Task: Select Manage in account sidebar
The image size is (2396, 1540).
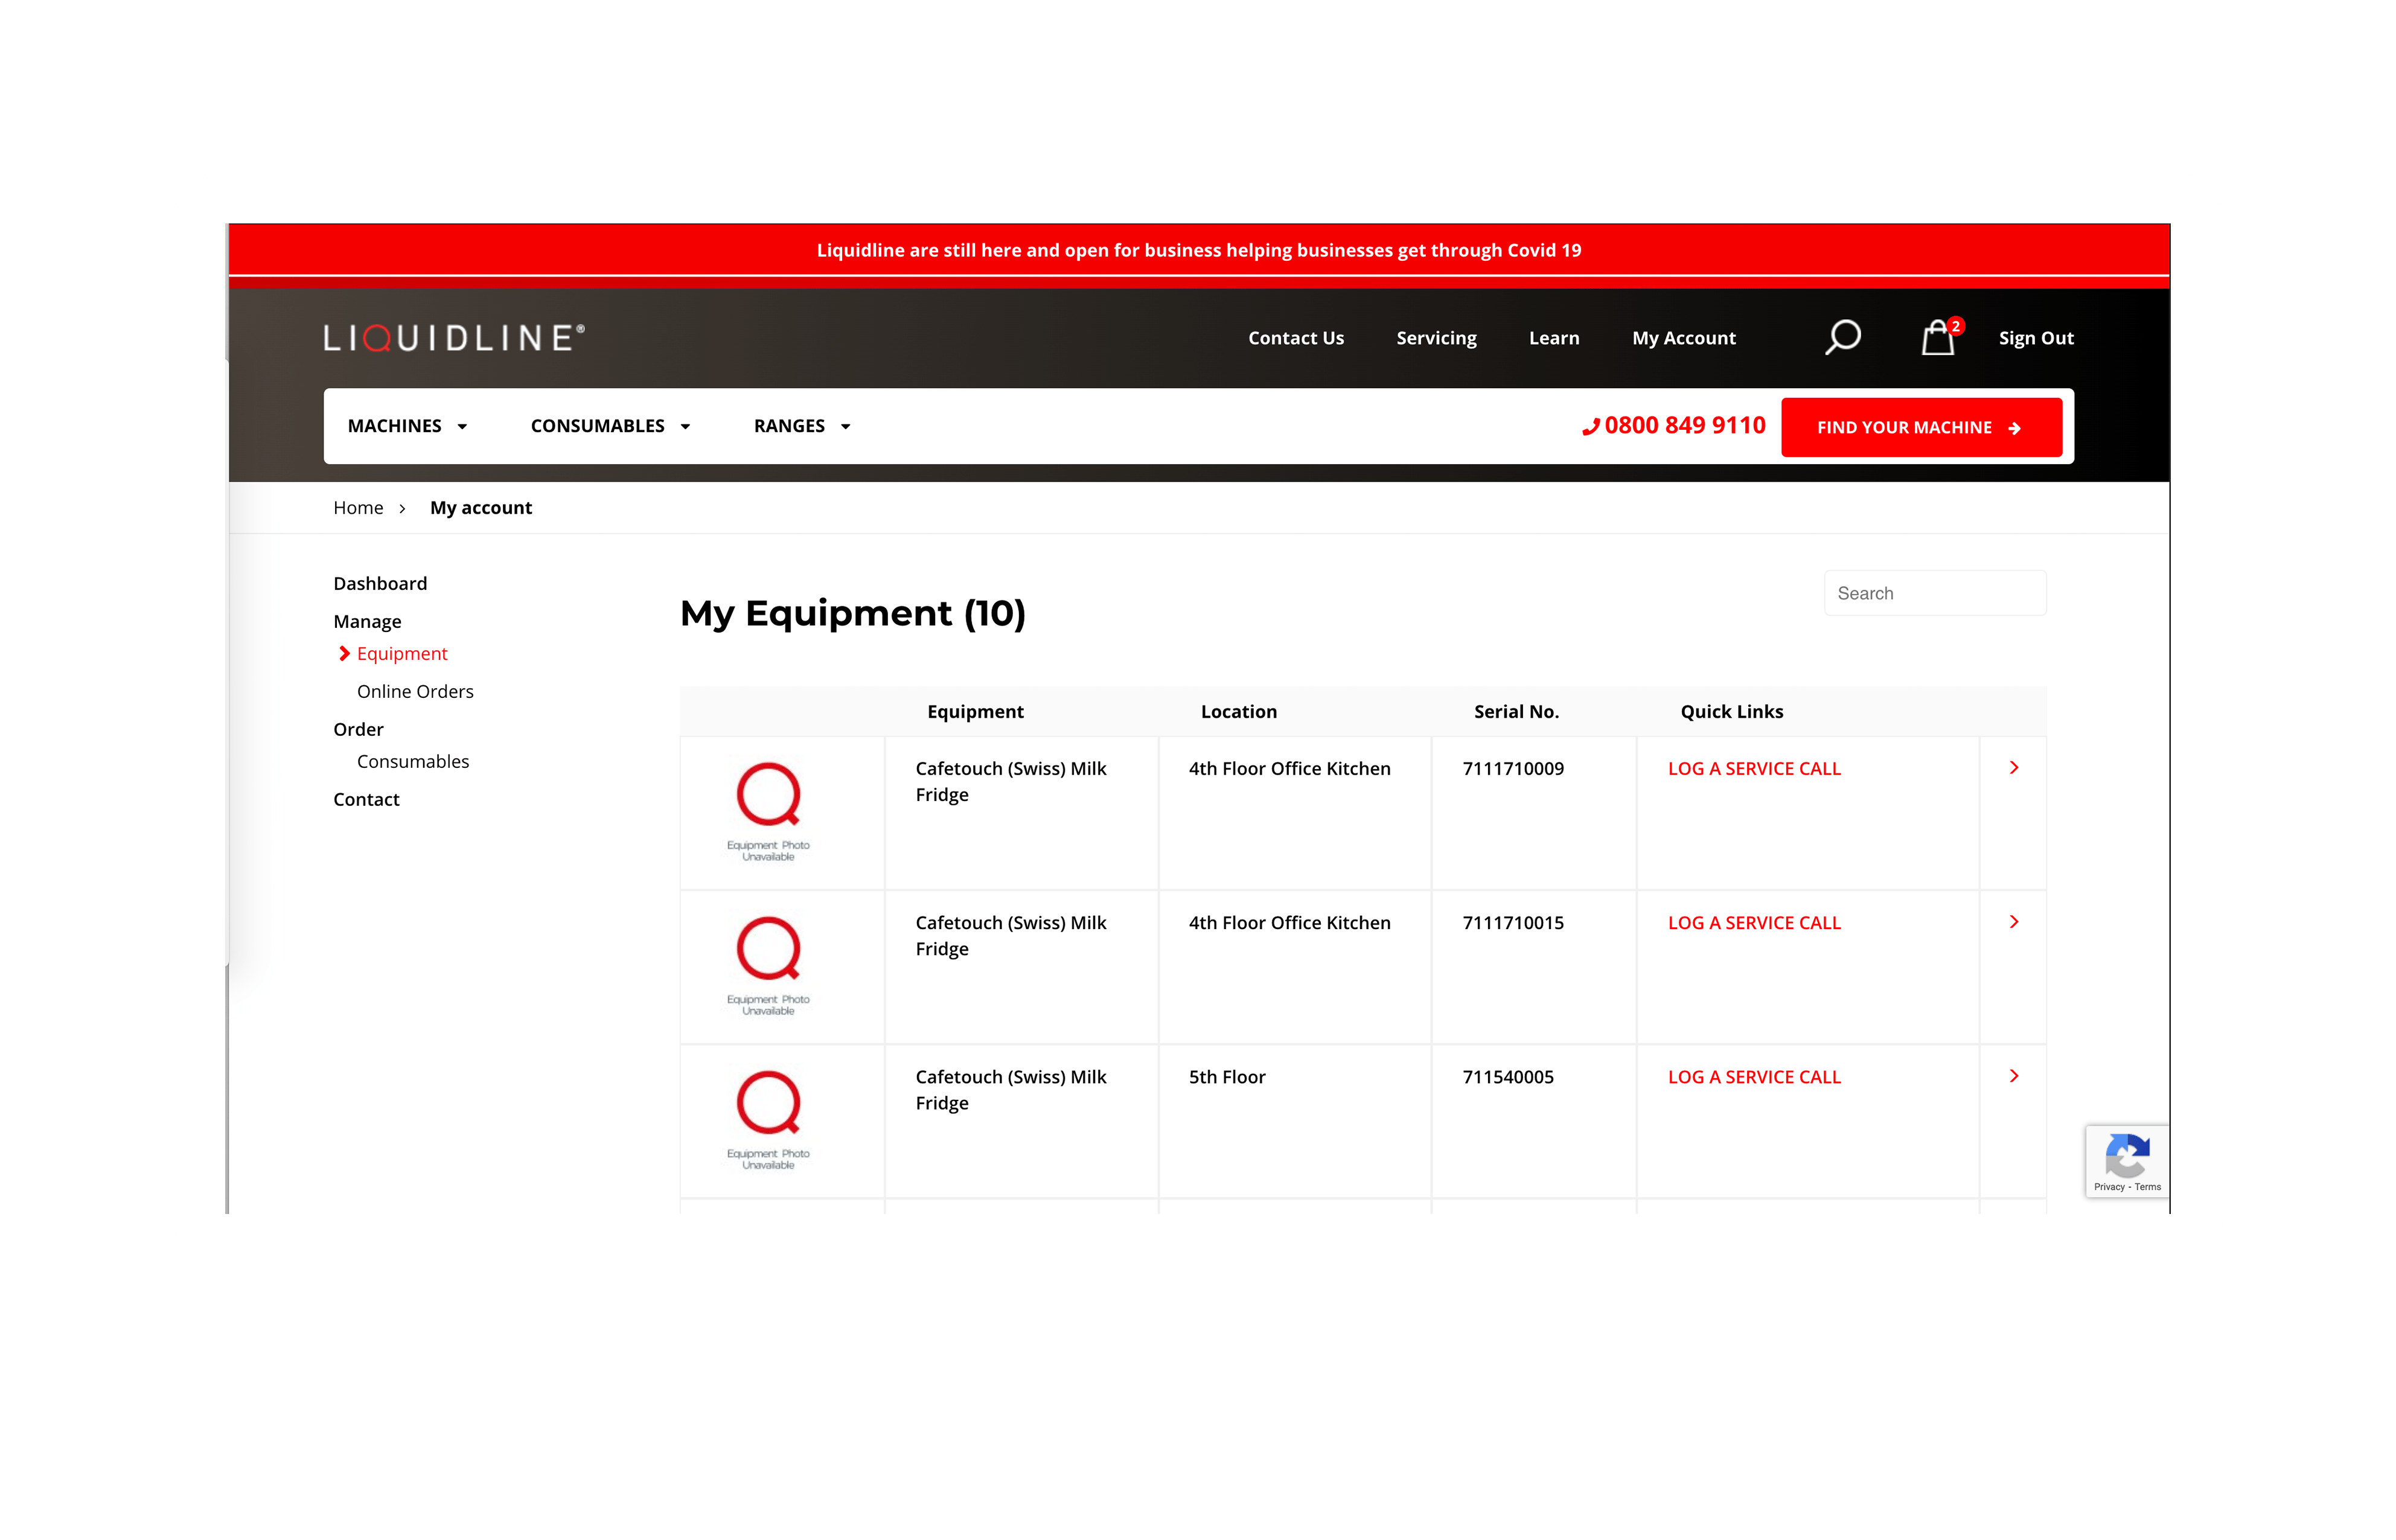Action: [x=367, y=621]
